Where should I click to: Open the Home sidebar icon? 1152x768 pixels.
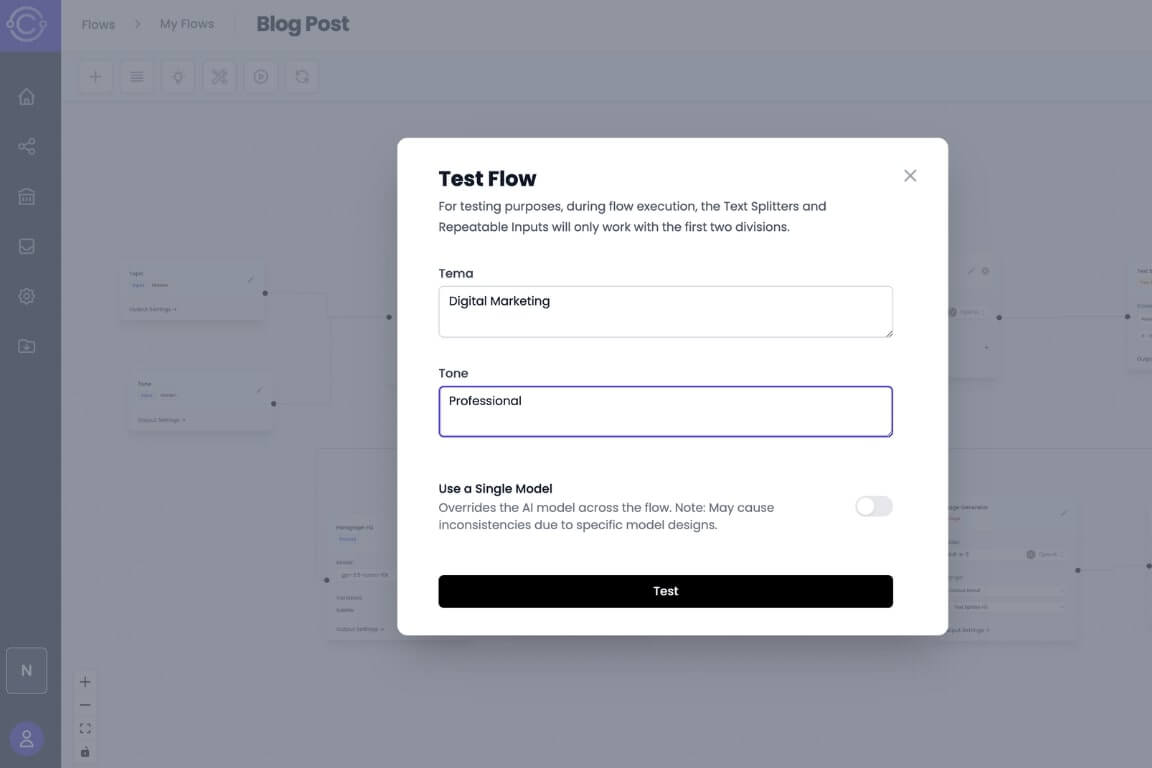(27, 96)
